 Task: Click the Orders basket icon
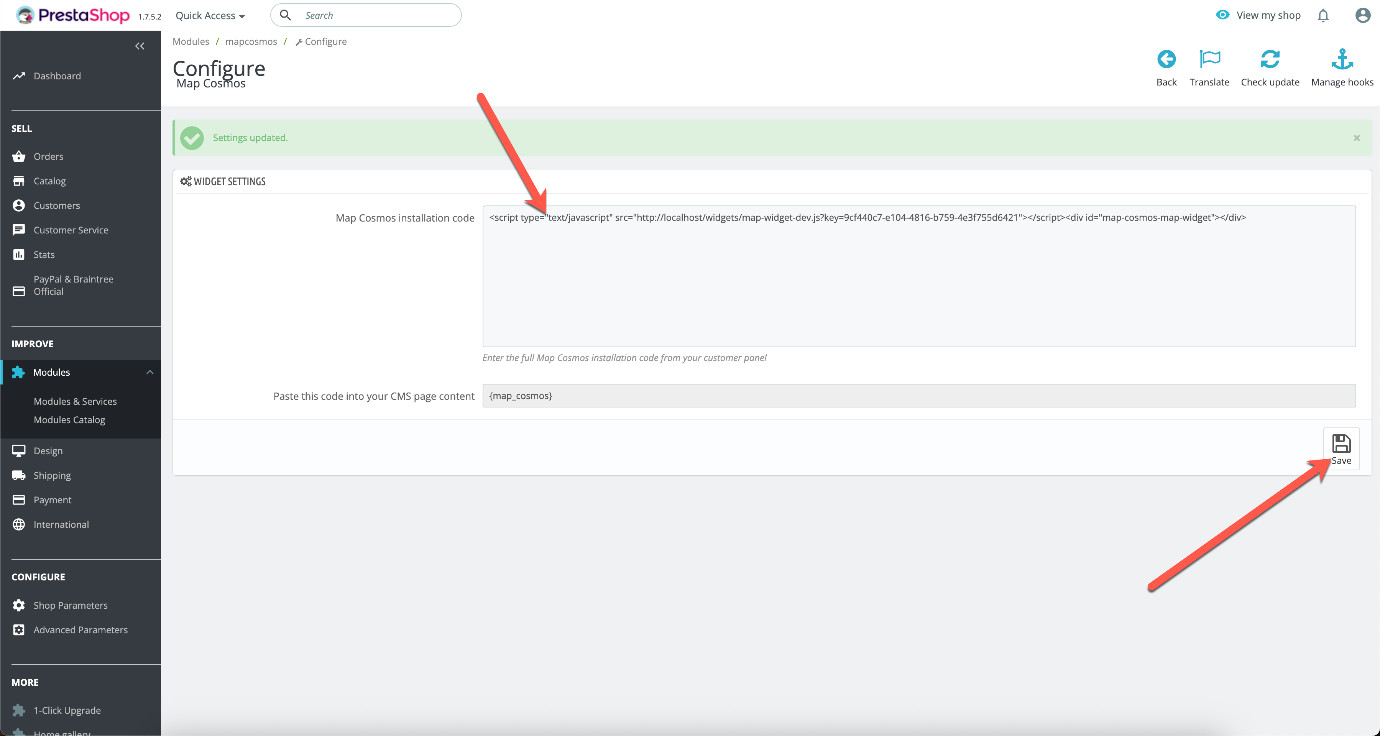point(18,156)
